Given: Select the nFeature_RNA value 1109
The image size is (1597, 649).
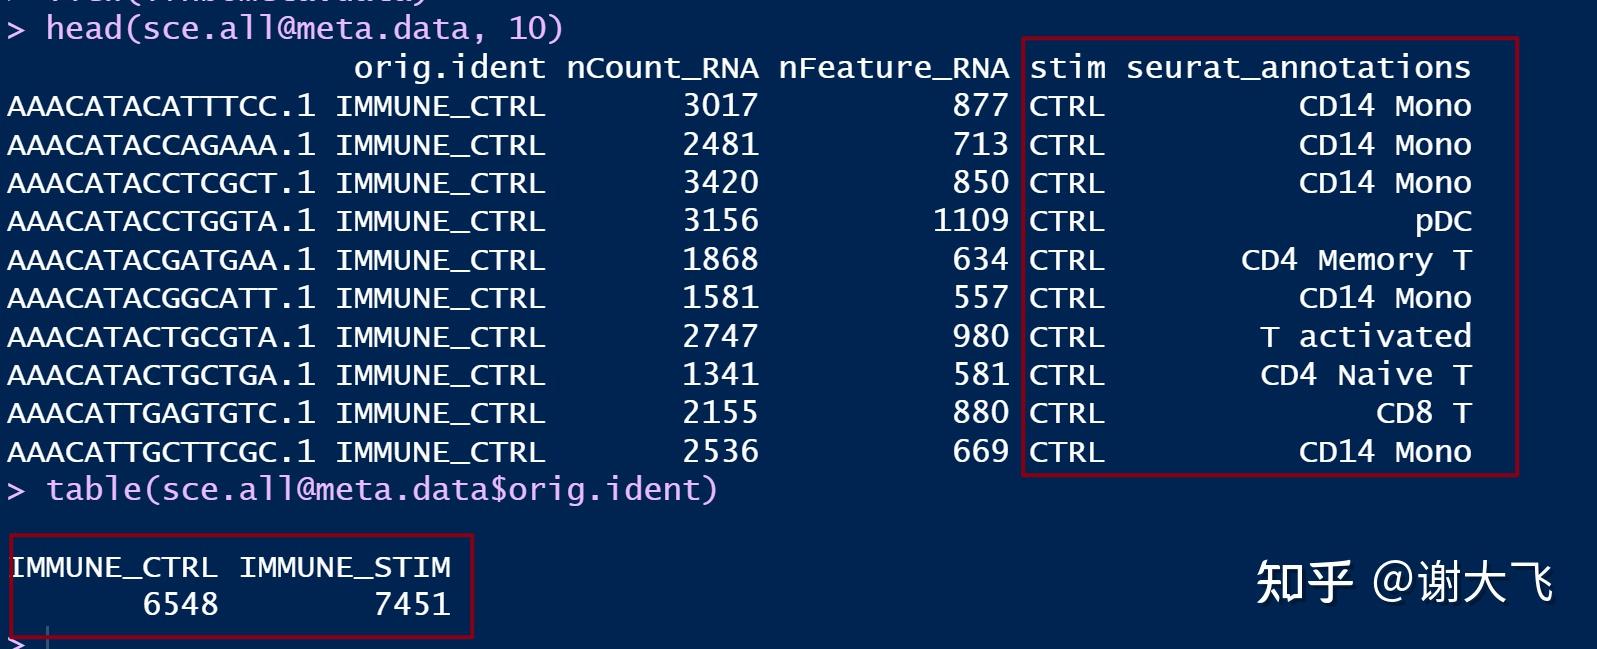Looking at the screenshot, I should (970, 221).
